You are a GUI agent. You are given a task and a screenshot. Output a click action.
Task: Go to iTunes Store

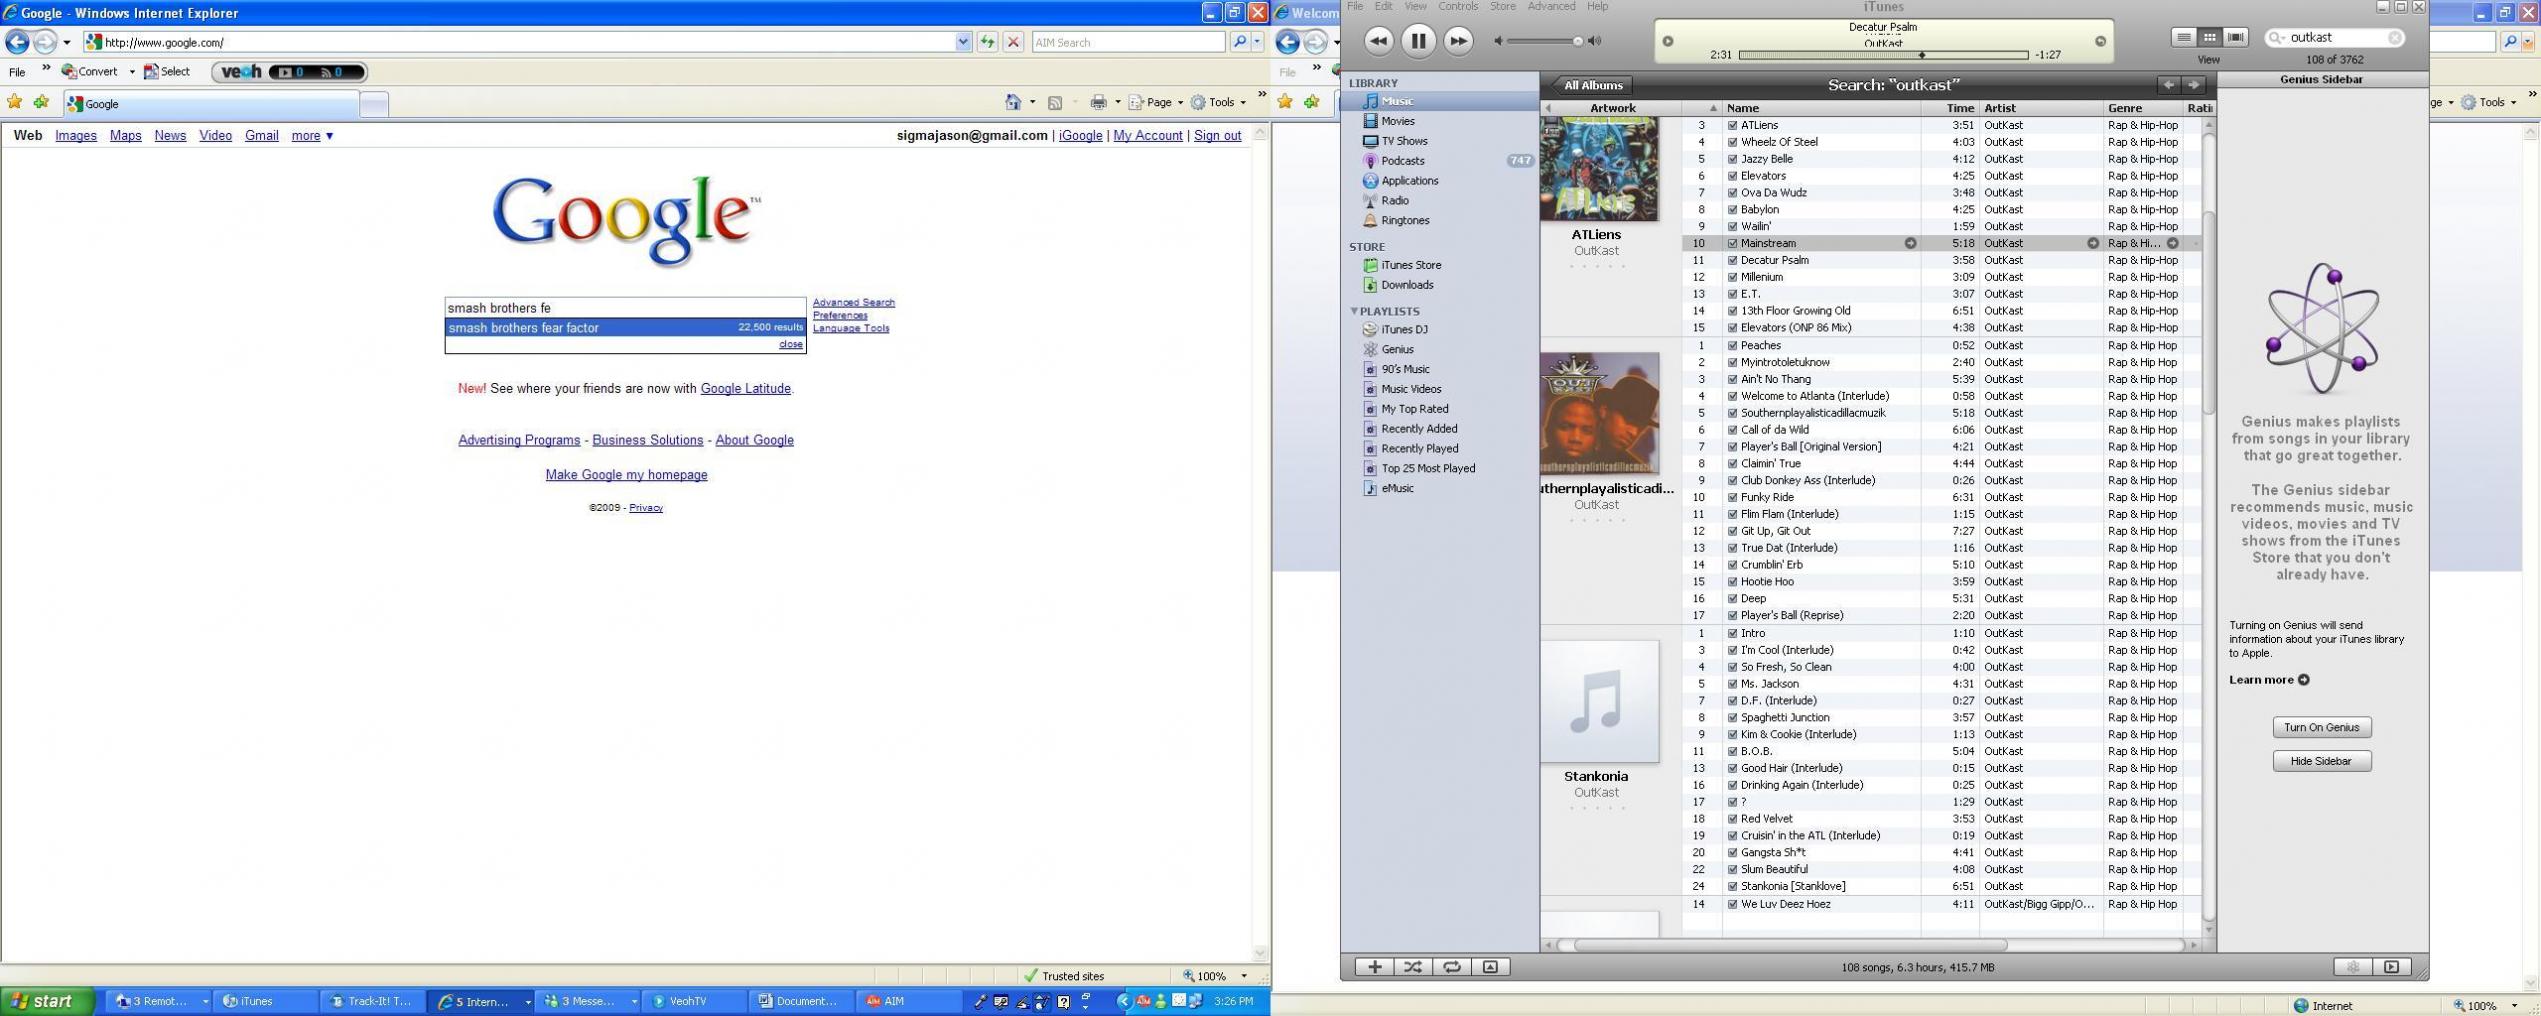coord(1410,265)
